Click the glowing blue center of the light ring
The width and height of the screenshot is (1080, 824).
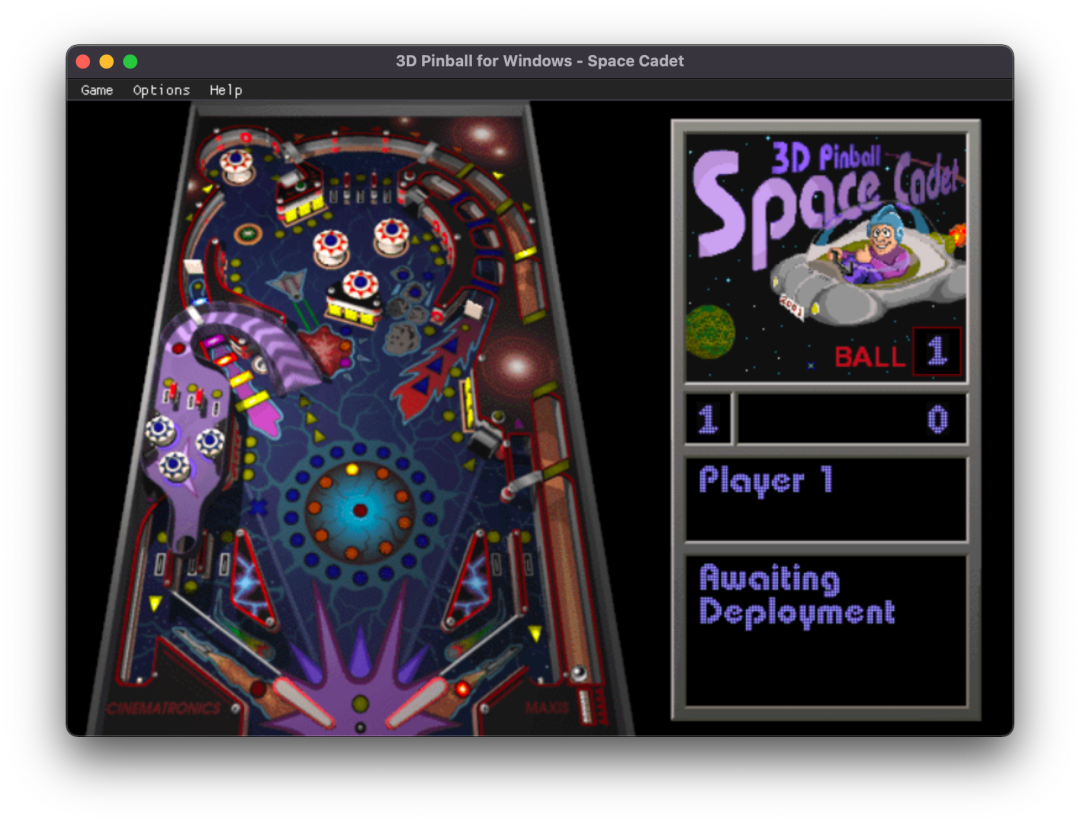click(360, 510)
